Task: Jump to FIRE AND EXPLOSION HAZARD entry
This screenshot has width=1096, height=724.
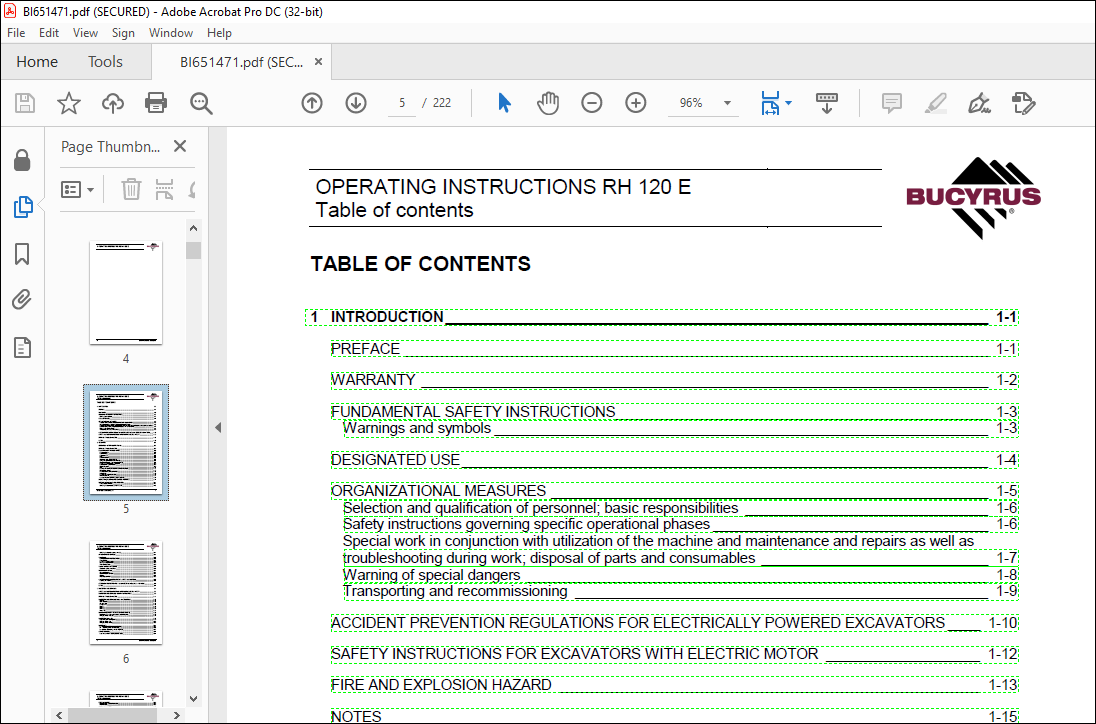Action: (675, 685)
